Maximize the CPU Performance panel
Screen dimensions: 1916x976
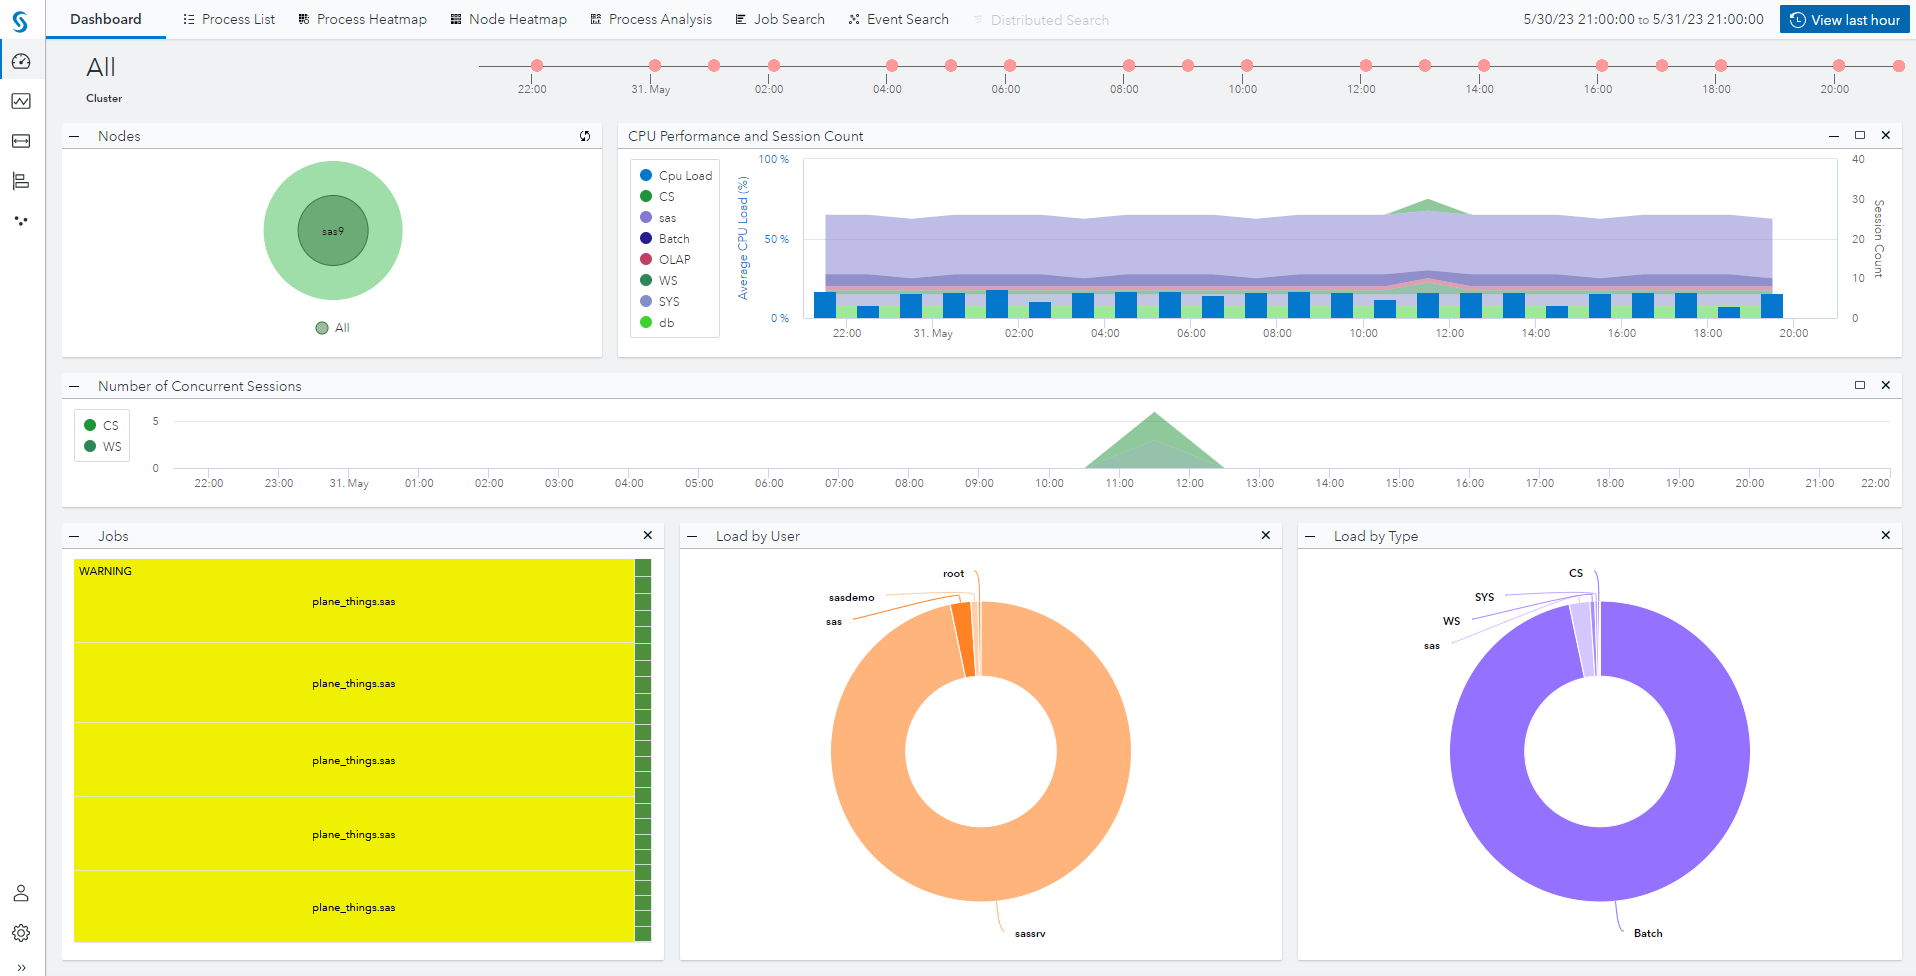(1860, 135)
